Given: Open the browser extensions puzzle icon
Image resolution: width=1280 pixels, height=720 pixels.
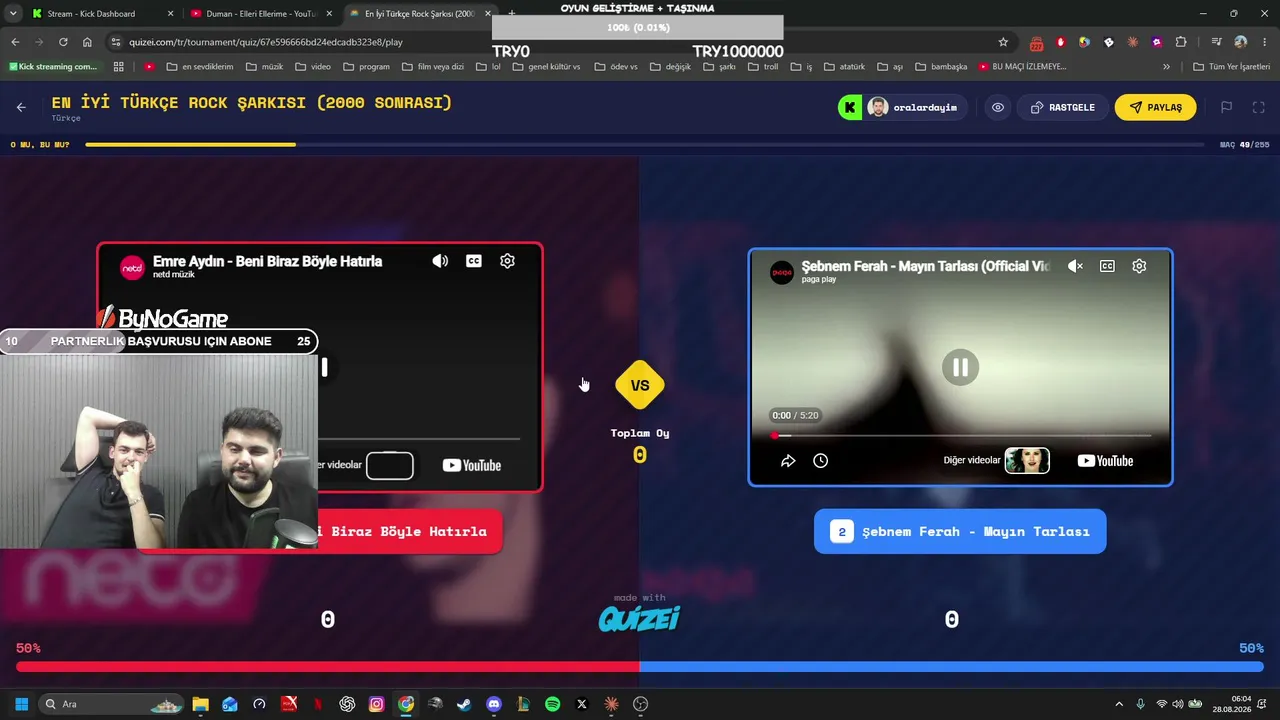Looking at the screenshot, I should (1181, 42).
